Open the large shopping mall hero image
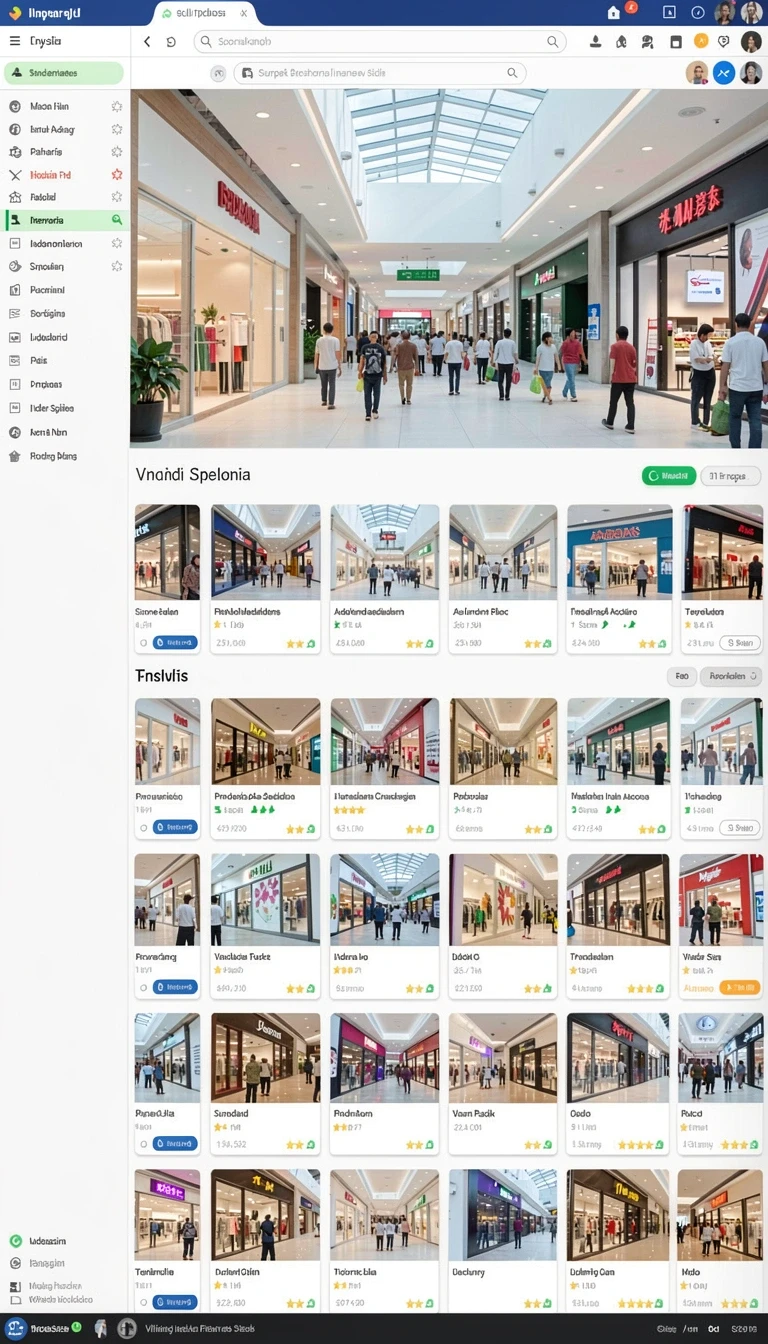The height and width of the screenshot is (1344, 768). pos(449,268)
